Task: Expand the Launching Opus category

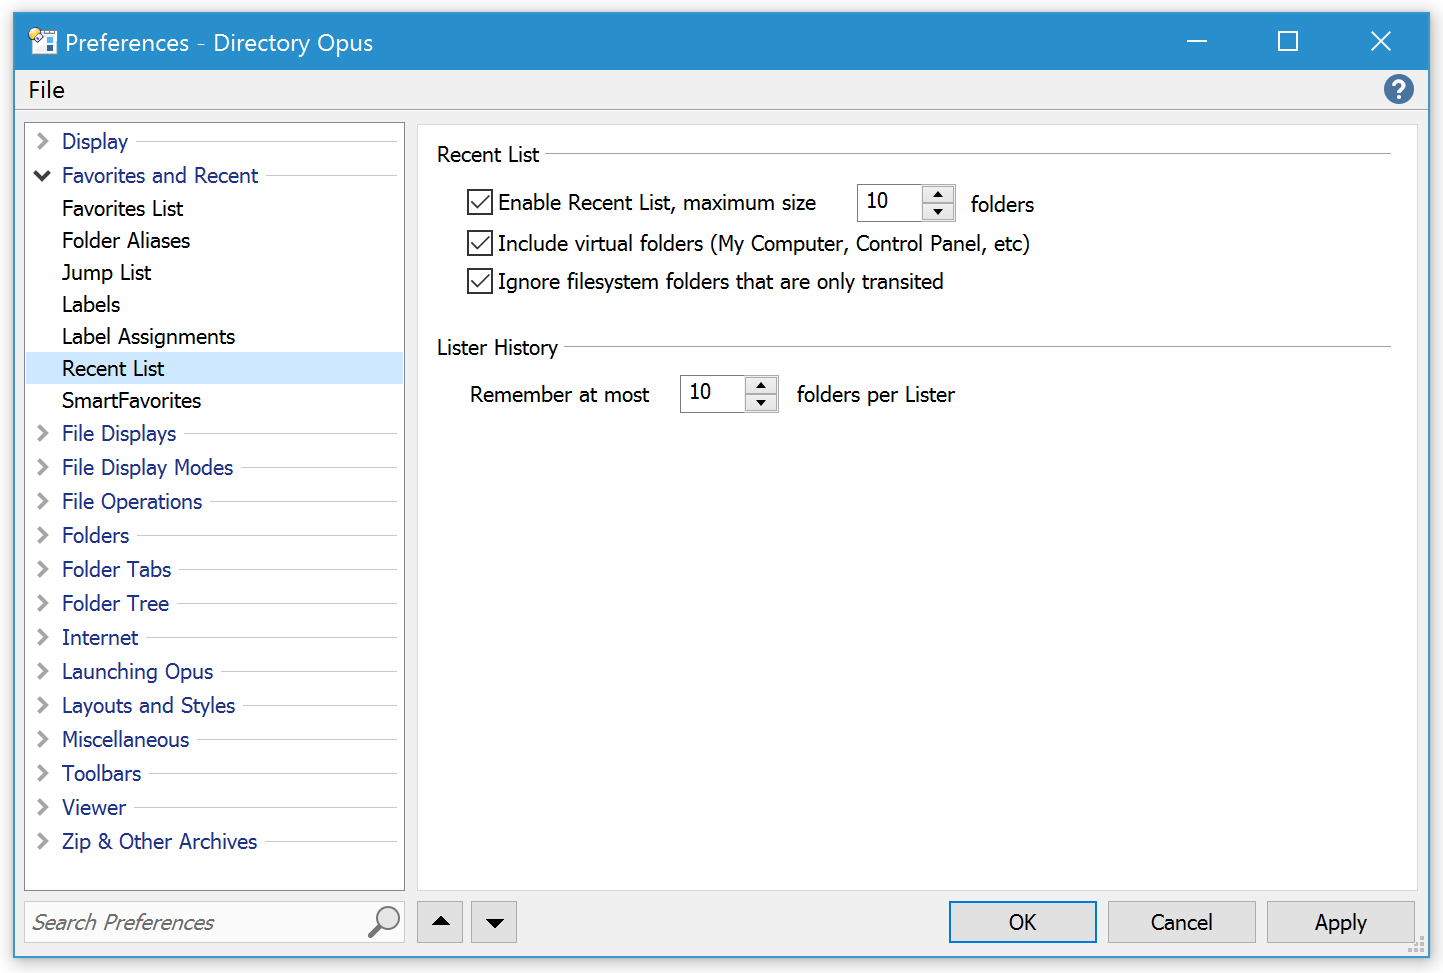Action: pyautogui.click(x=43, y=671)
